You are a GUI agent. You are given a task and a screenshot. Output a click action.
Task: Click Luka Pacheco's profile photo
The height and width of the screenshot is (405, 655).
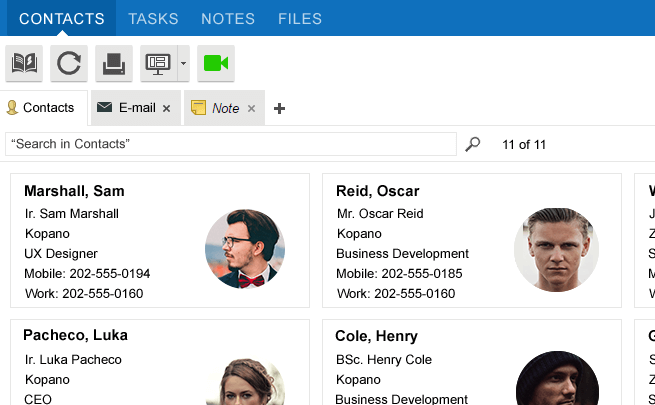tap(245, 381)
